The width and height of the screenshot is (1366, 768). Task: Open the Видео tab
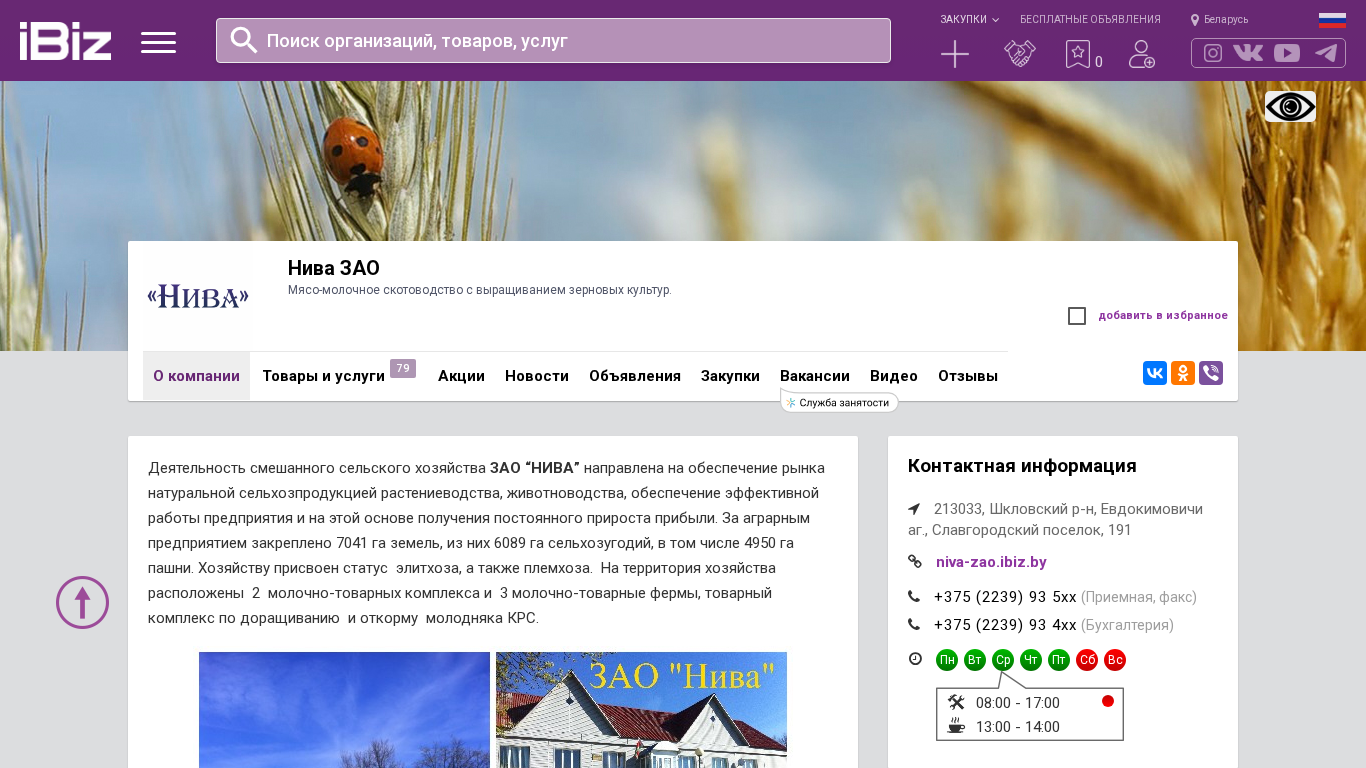[x=894, y=376]
